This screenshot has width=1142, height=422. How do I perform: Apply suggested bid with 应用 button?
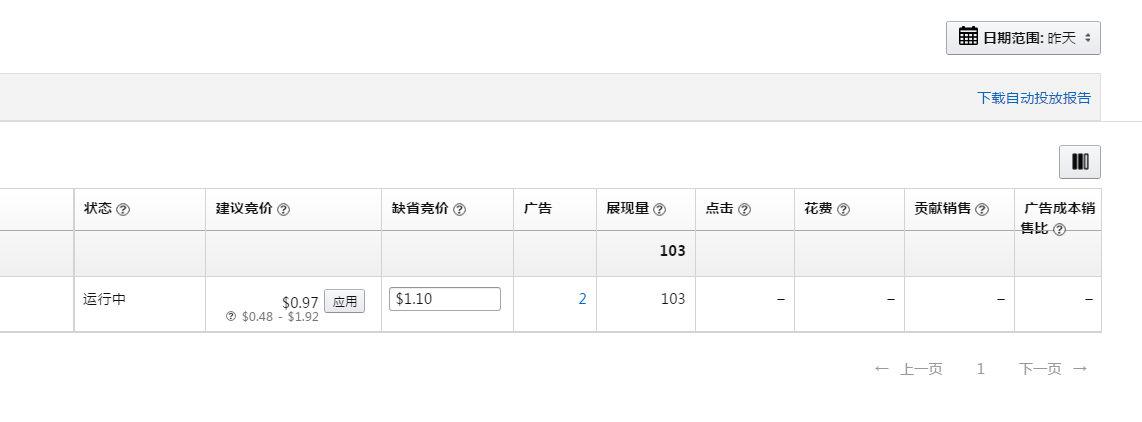pos(344,301)
